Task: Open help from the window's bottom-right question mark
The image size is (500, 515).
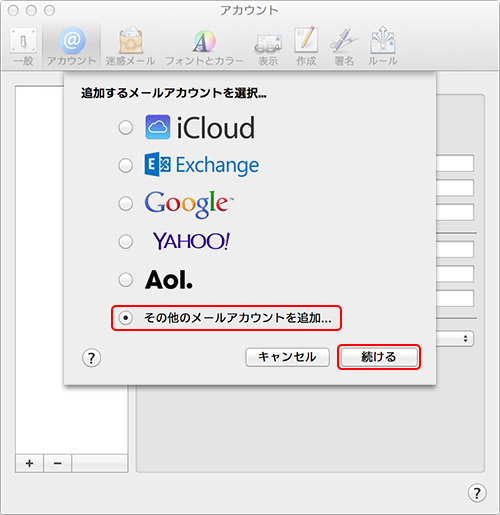Action: click(477, 493)
